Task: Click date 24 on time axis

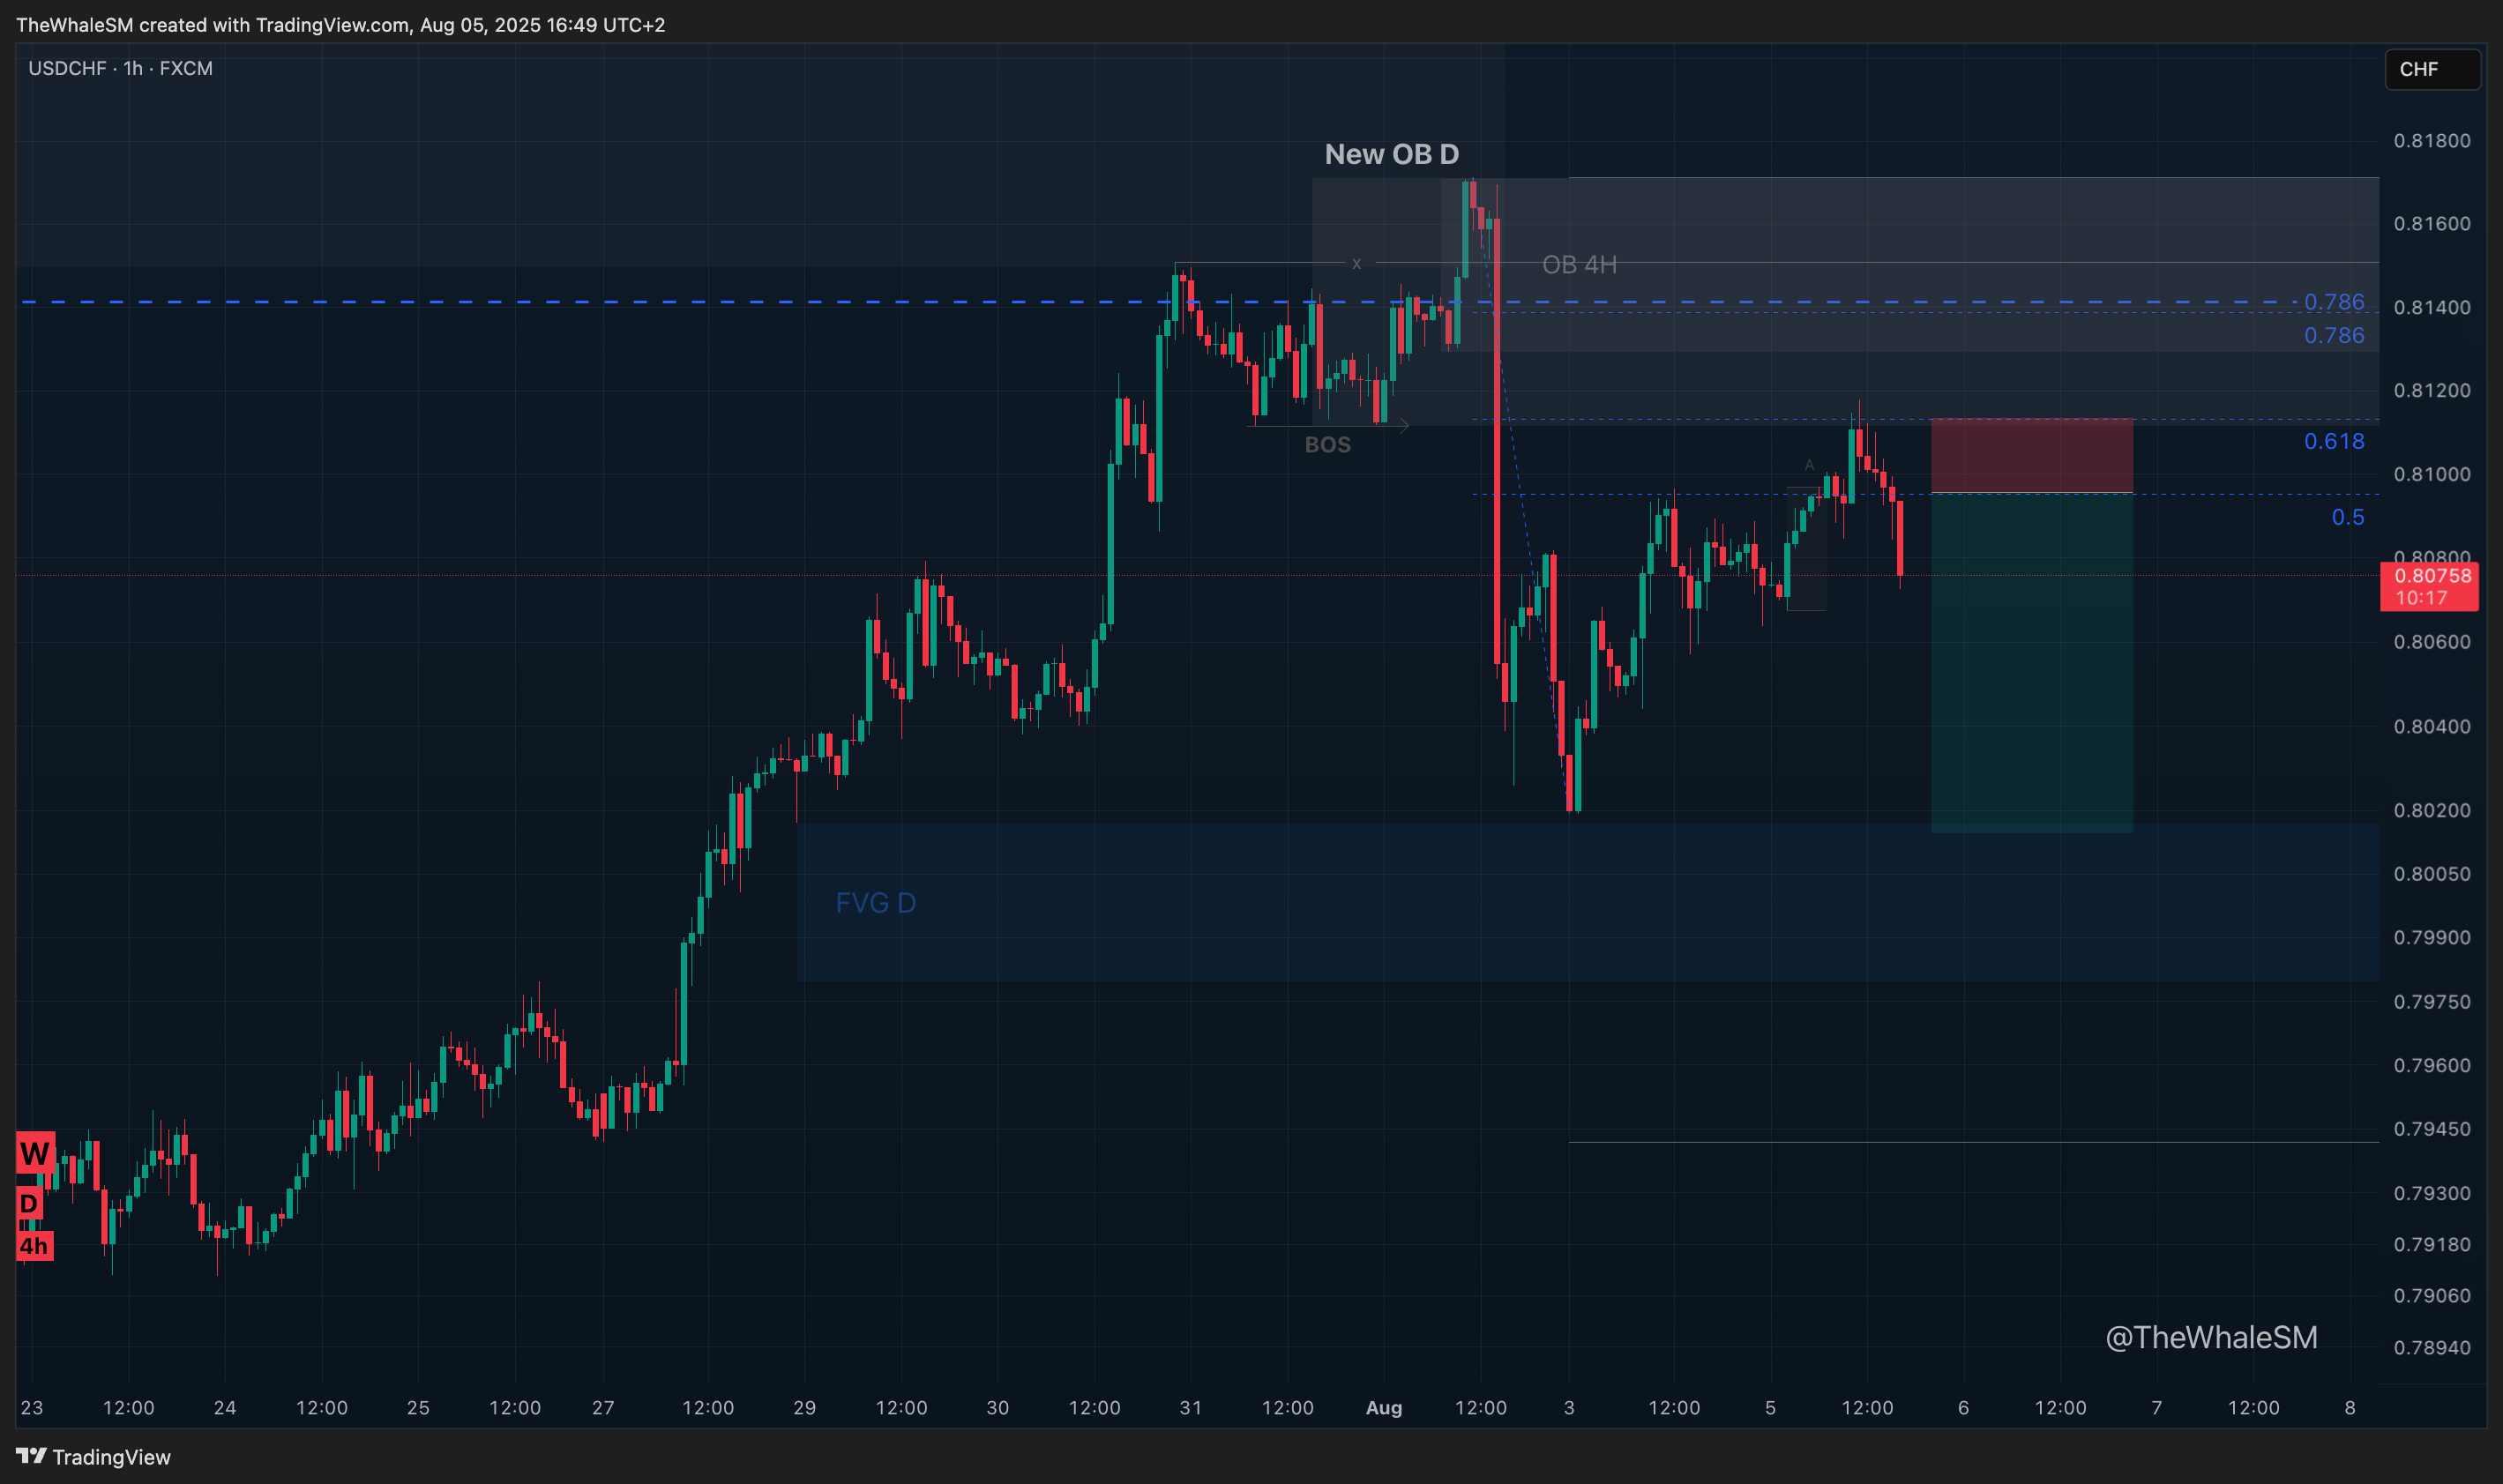Action: point(225,1407)
